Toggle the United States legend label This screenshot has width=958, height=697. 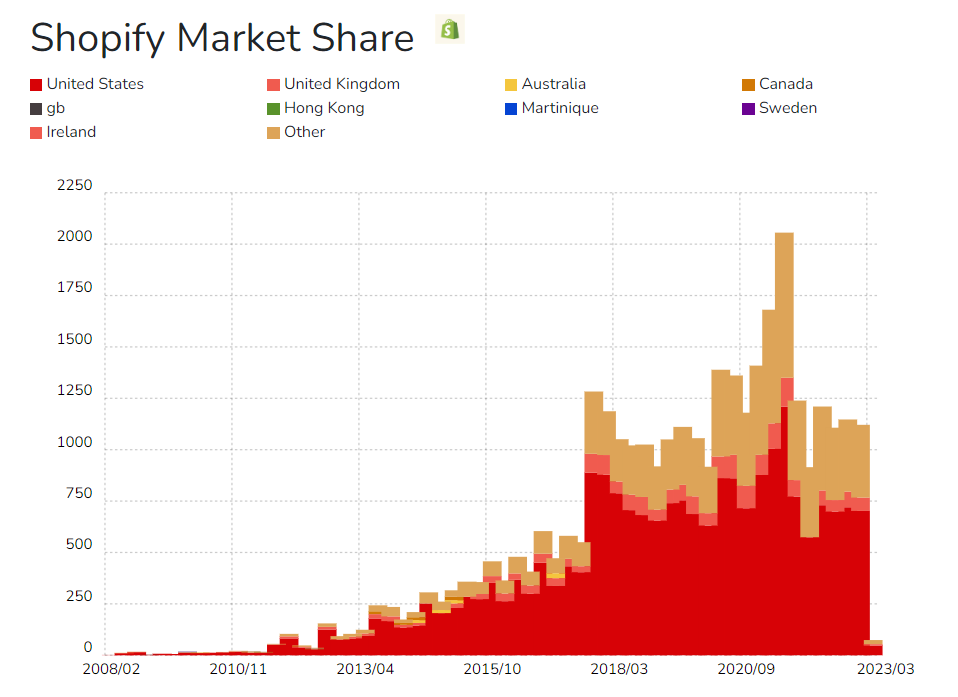click(95, 84)
